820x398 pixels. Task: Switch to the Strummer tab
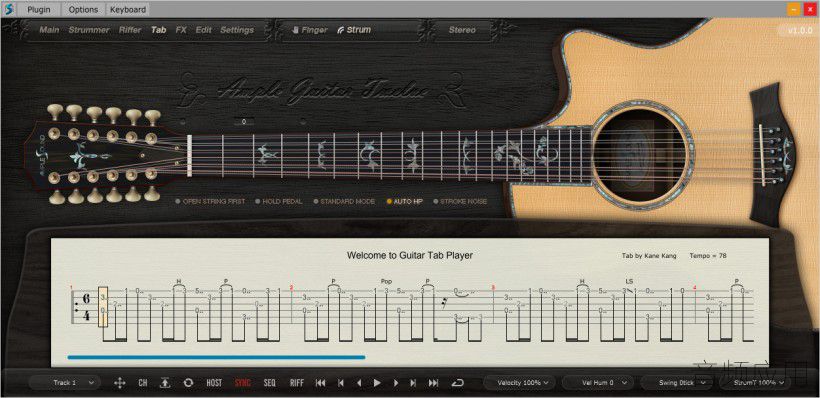89,30
